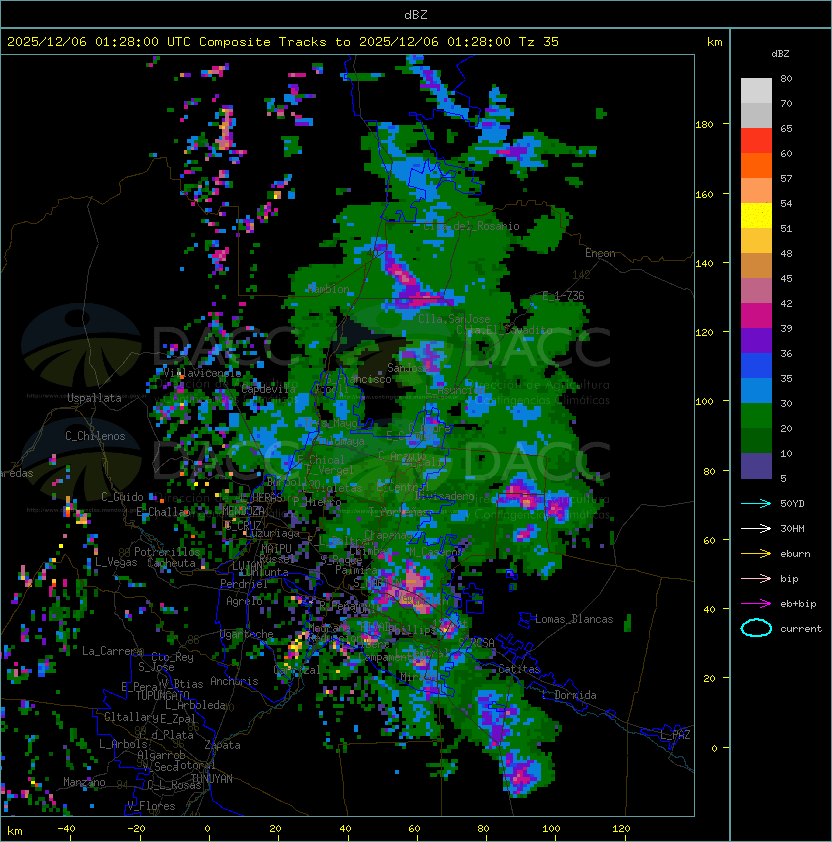Click the cyan 50YD track arrow
Viewport: 832px width, 842px height.
[x=756, y=504]
